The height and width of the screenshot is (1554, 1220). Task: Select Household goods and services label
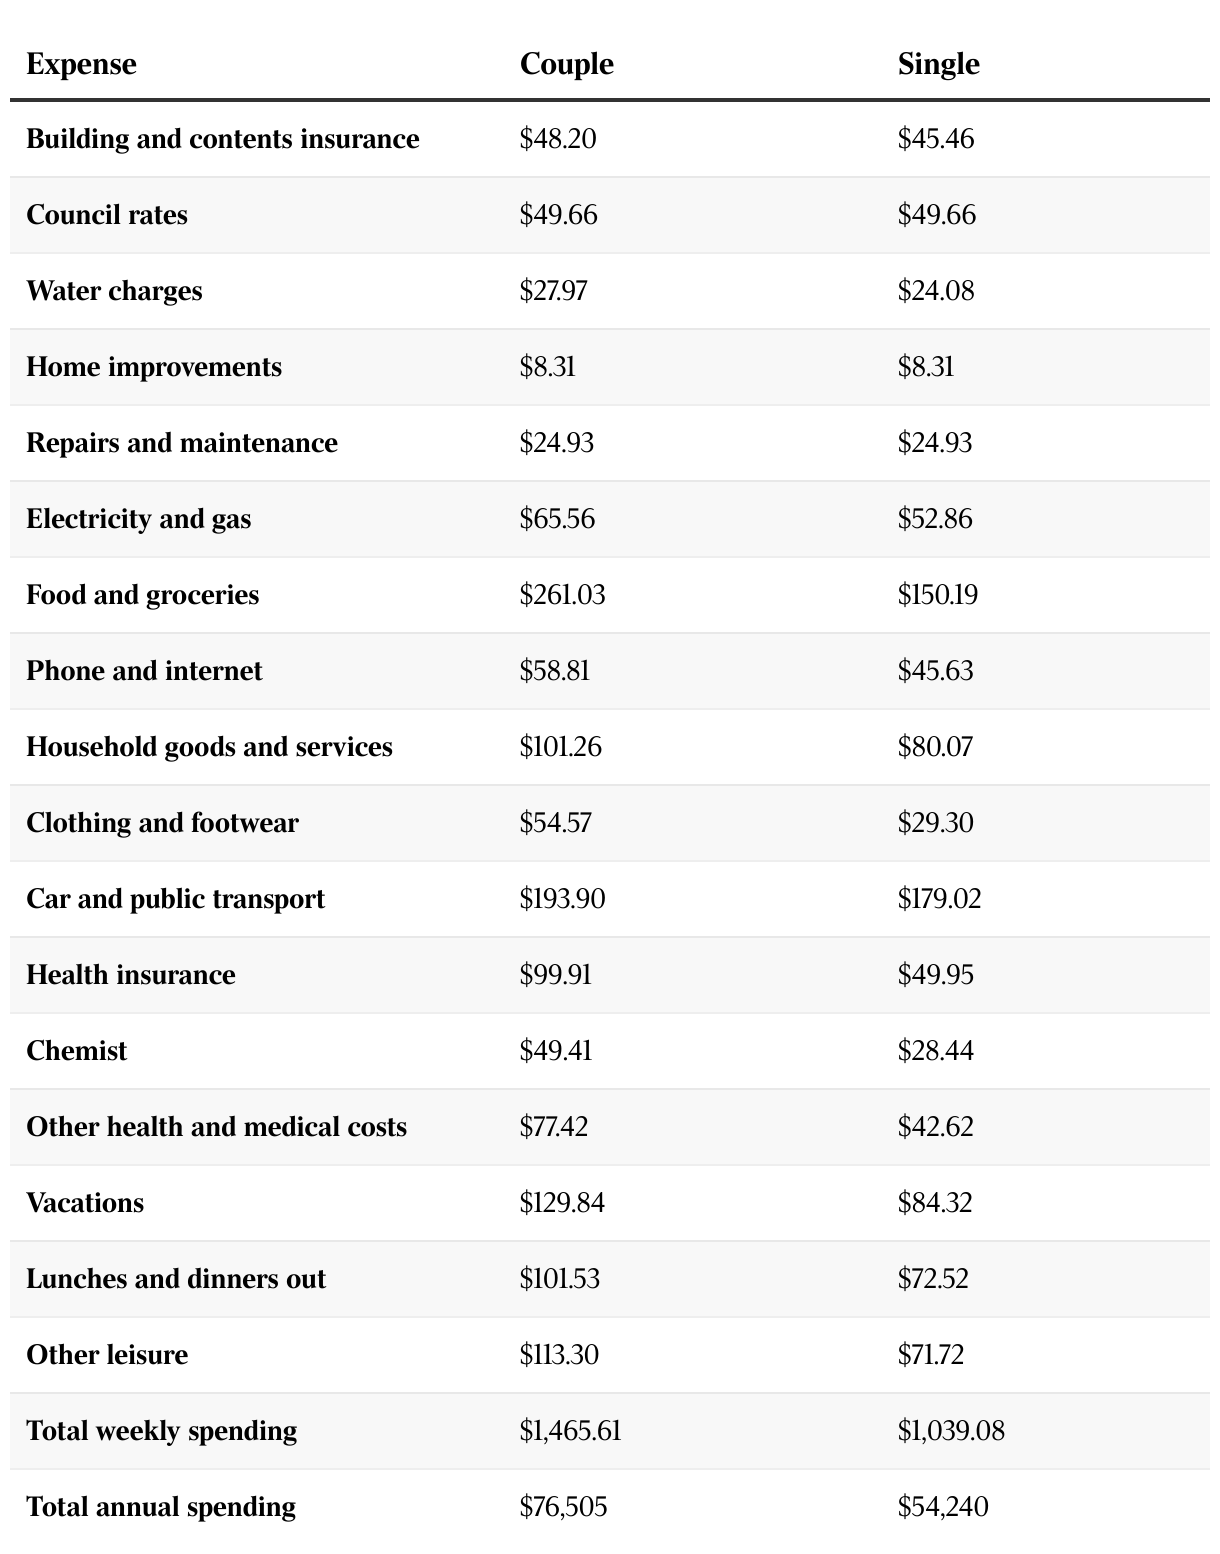[209, 747]
